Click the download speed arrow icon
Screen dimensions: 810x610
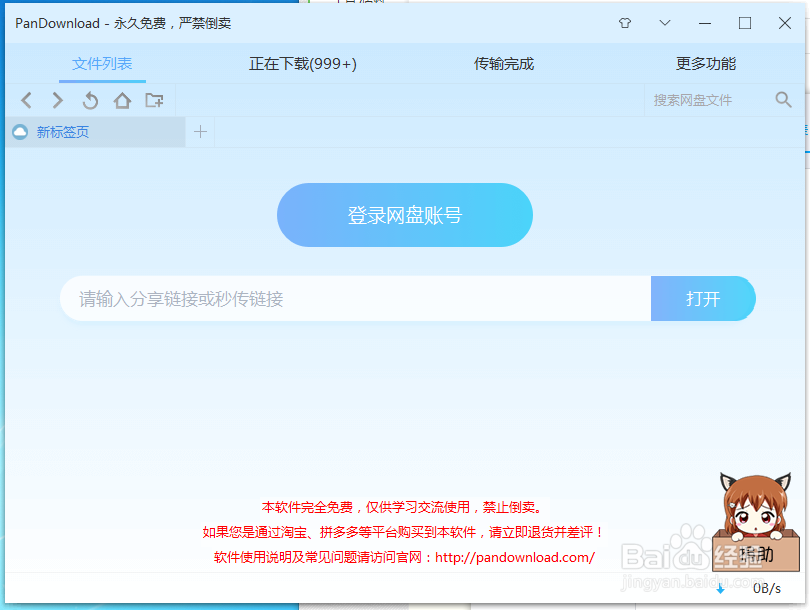(721, 588)
